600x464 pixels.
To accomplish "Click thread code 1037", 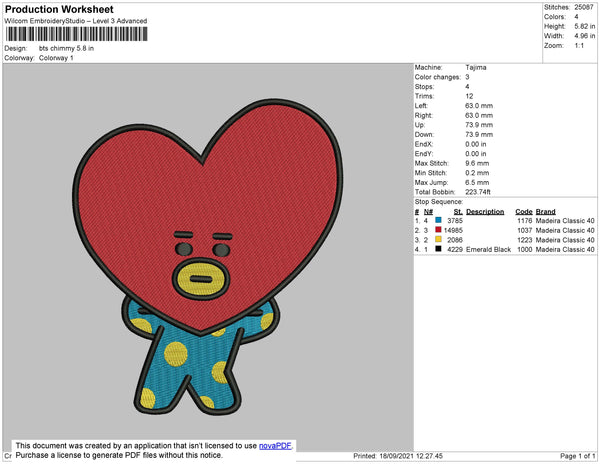I will coord(524,230).
